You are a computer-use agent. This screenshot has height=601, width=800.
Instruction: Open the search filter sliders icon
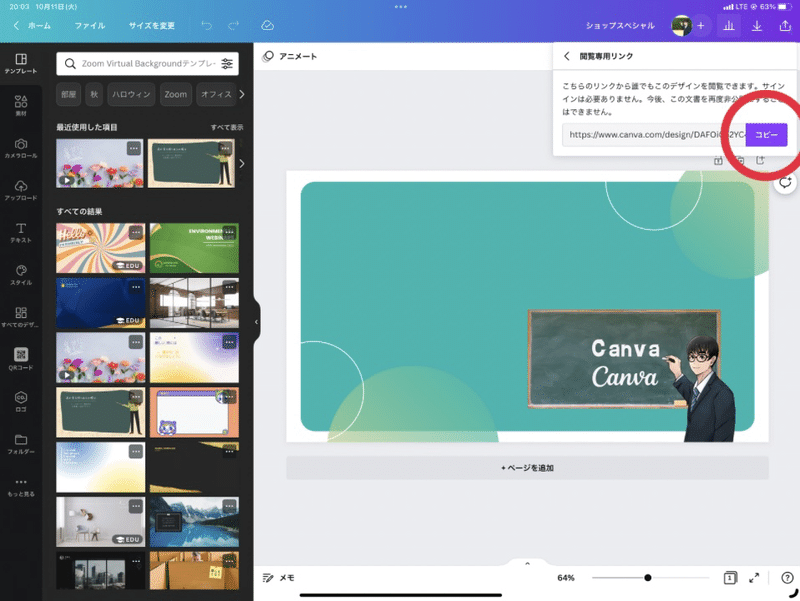(x=227, y=63)
